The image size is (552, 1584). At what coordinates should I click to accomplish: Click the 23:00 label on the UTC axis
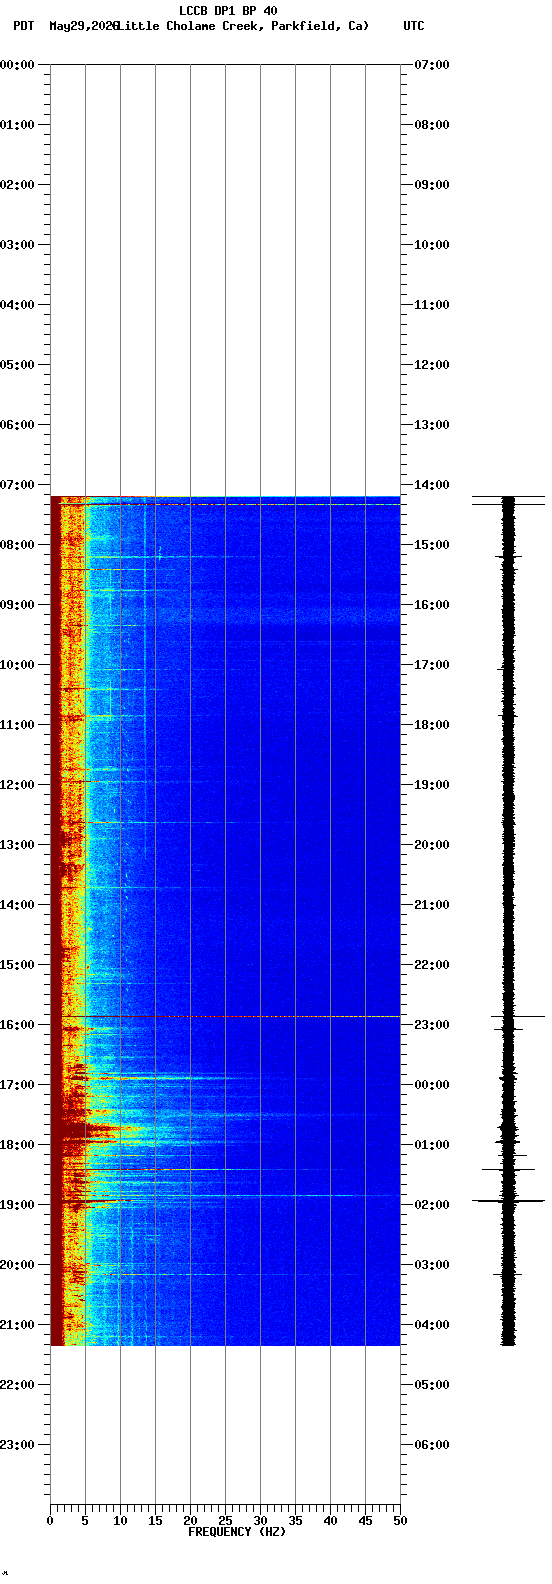point(432,1025)
